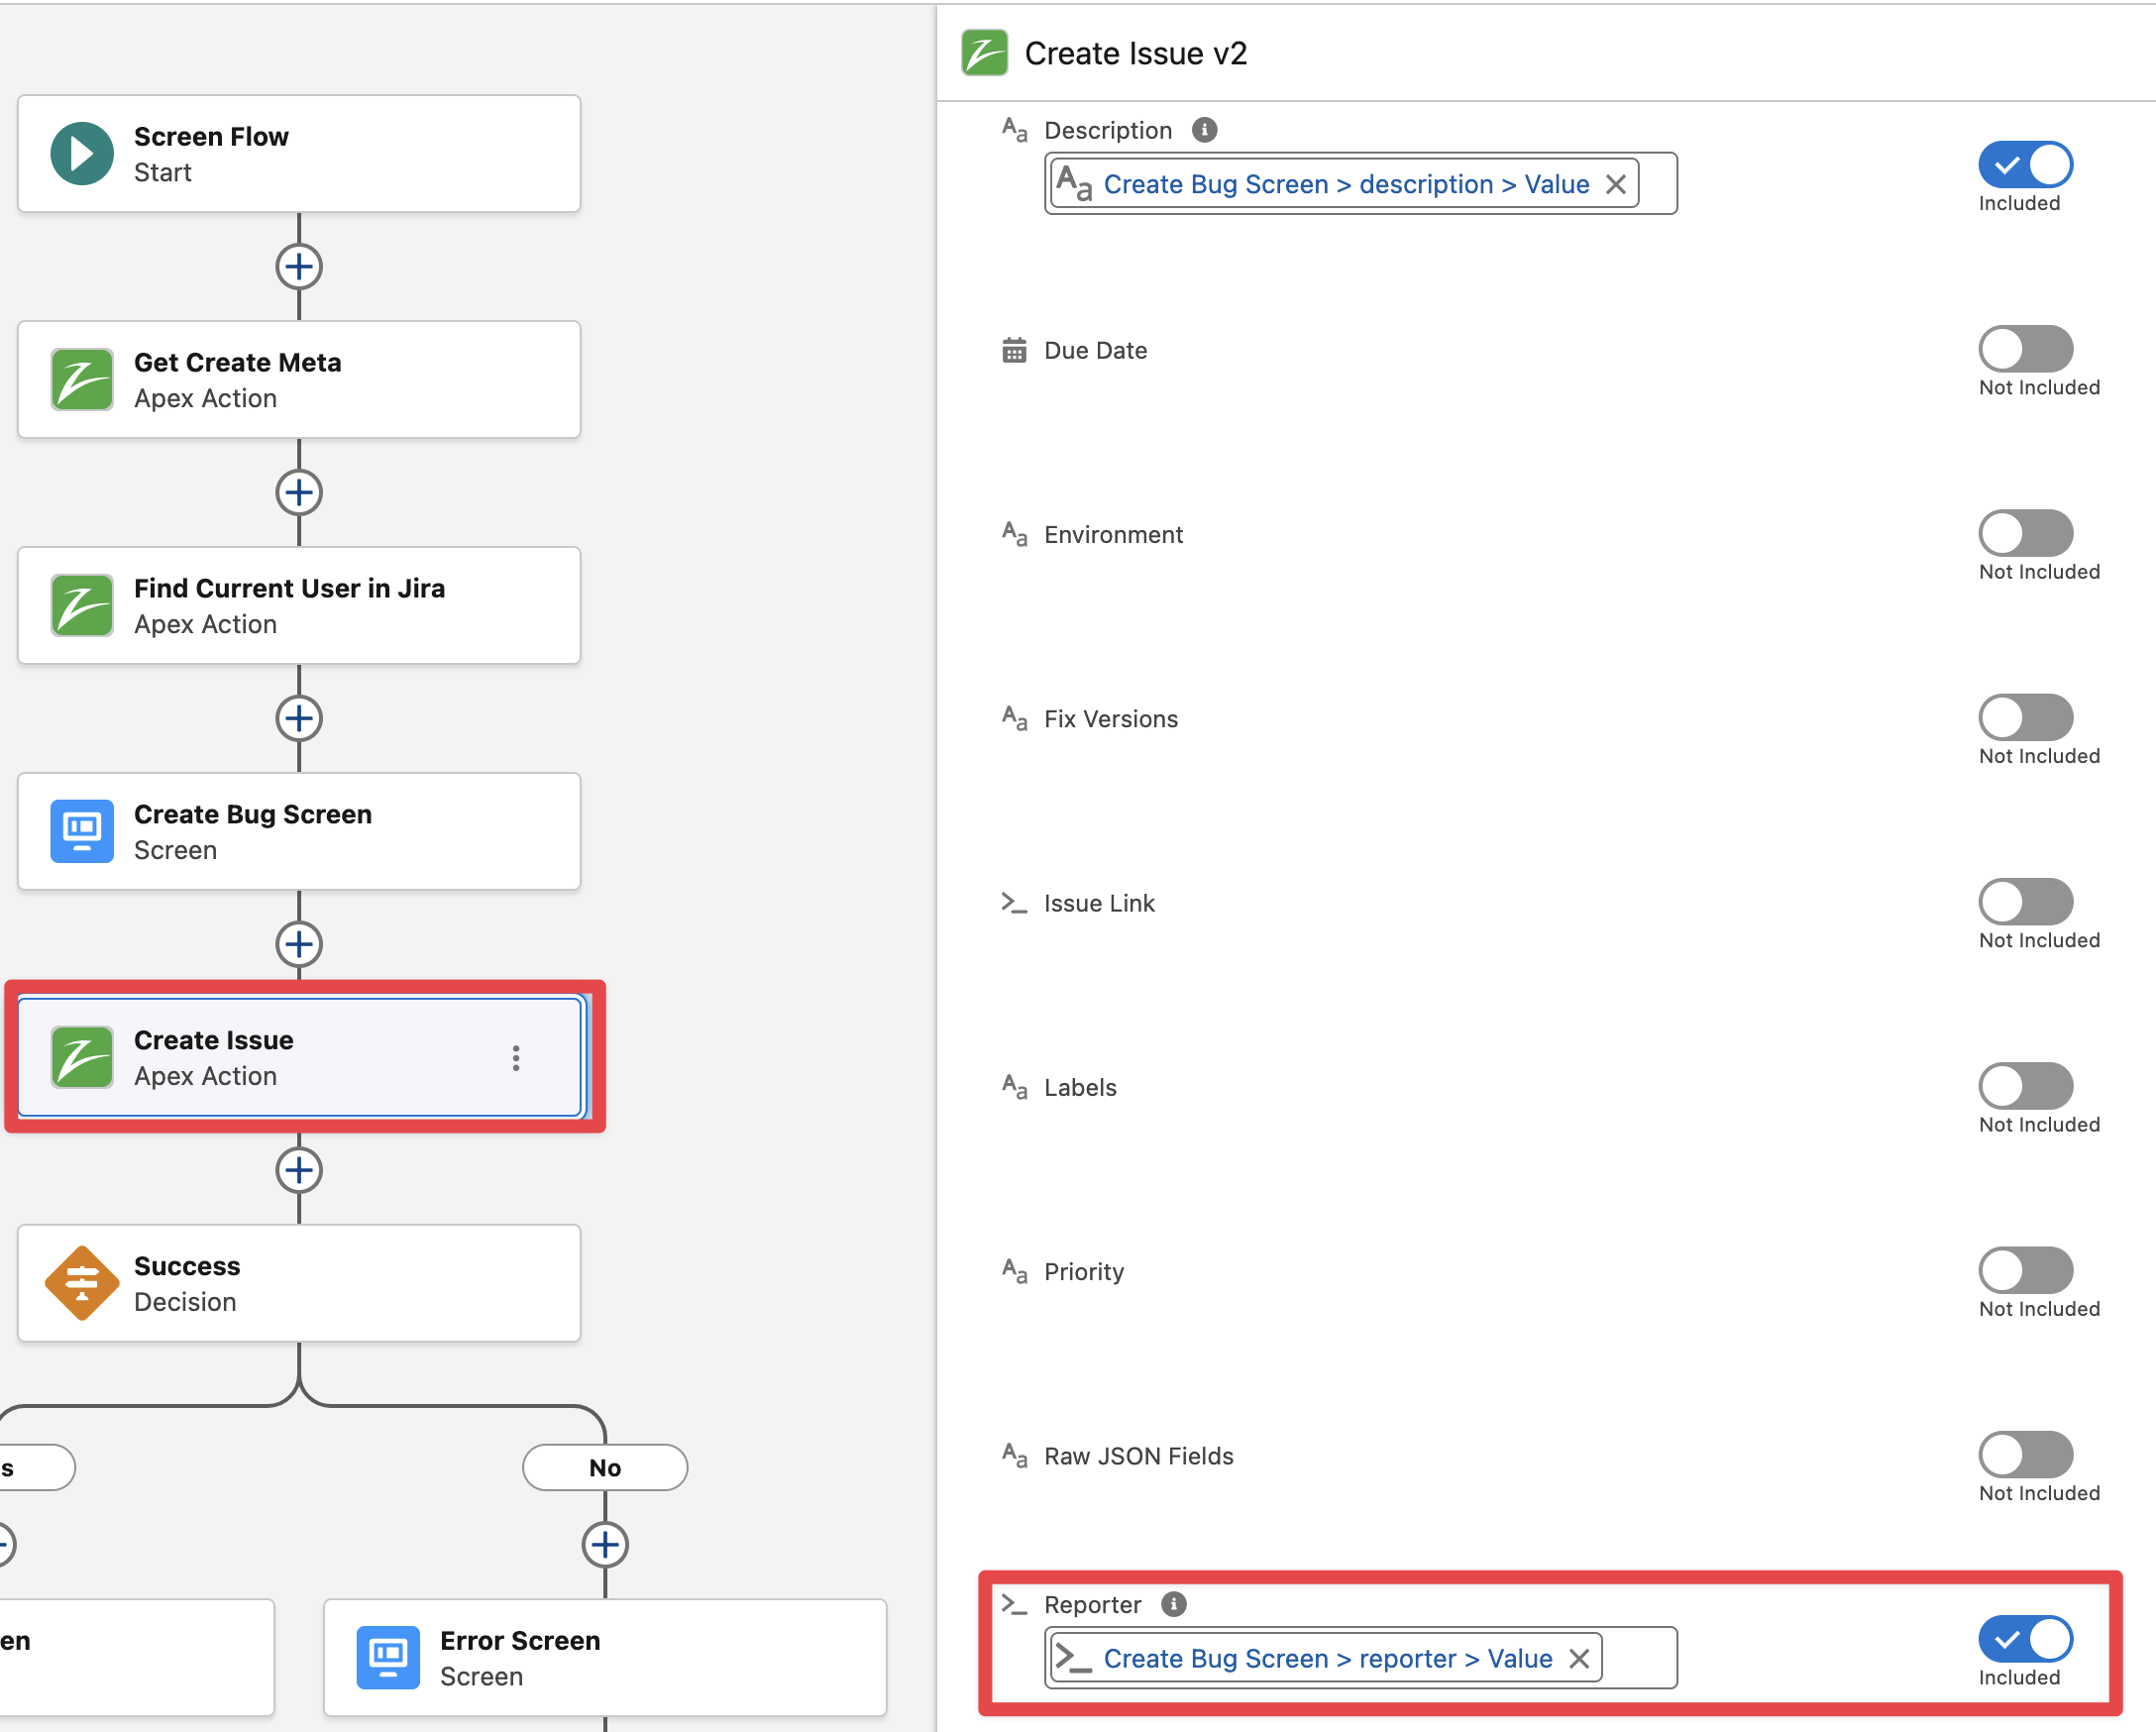Add element on the No path
Screen dimensions: 2156x1732
pos(605,1545)
